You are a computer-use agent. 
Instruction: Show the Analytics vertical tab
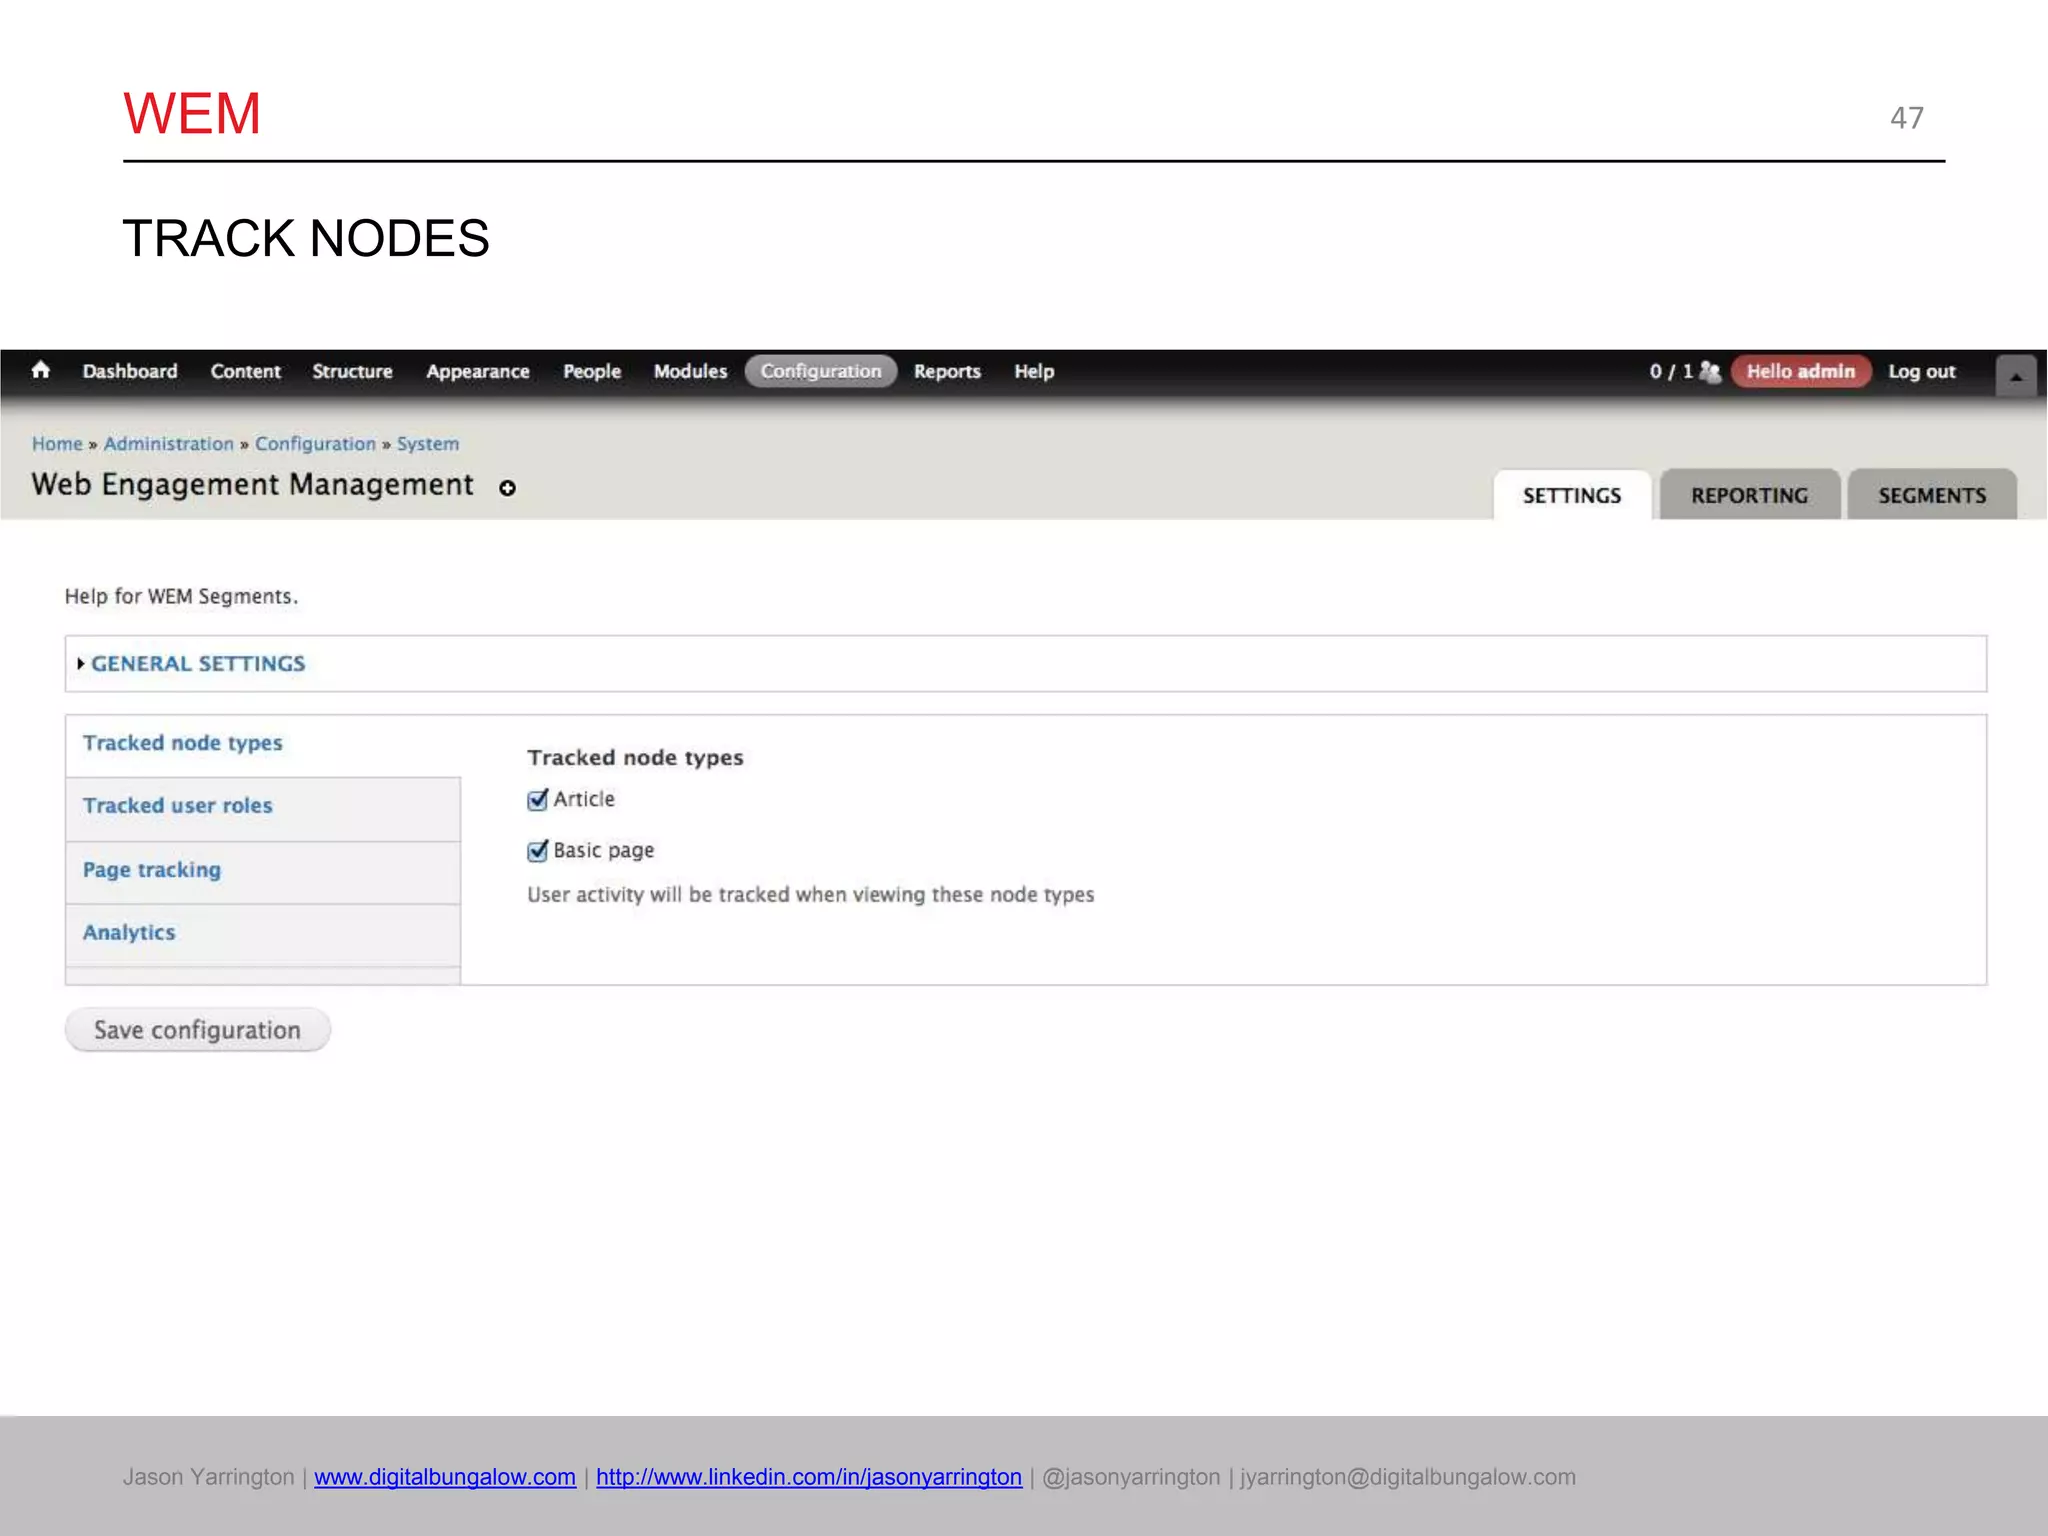[129, 933]
